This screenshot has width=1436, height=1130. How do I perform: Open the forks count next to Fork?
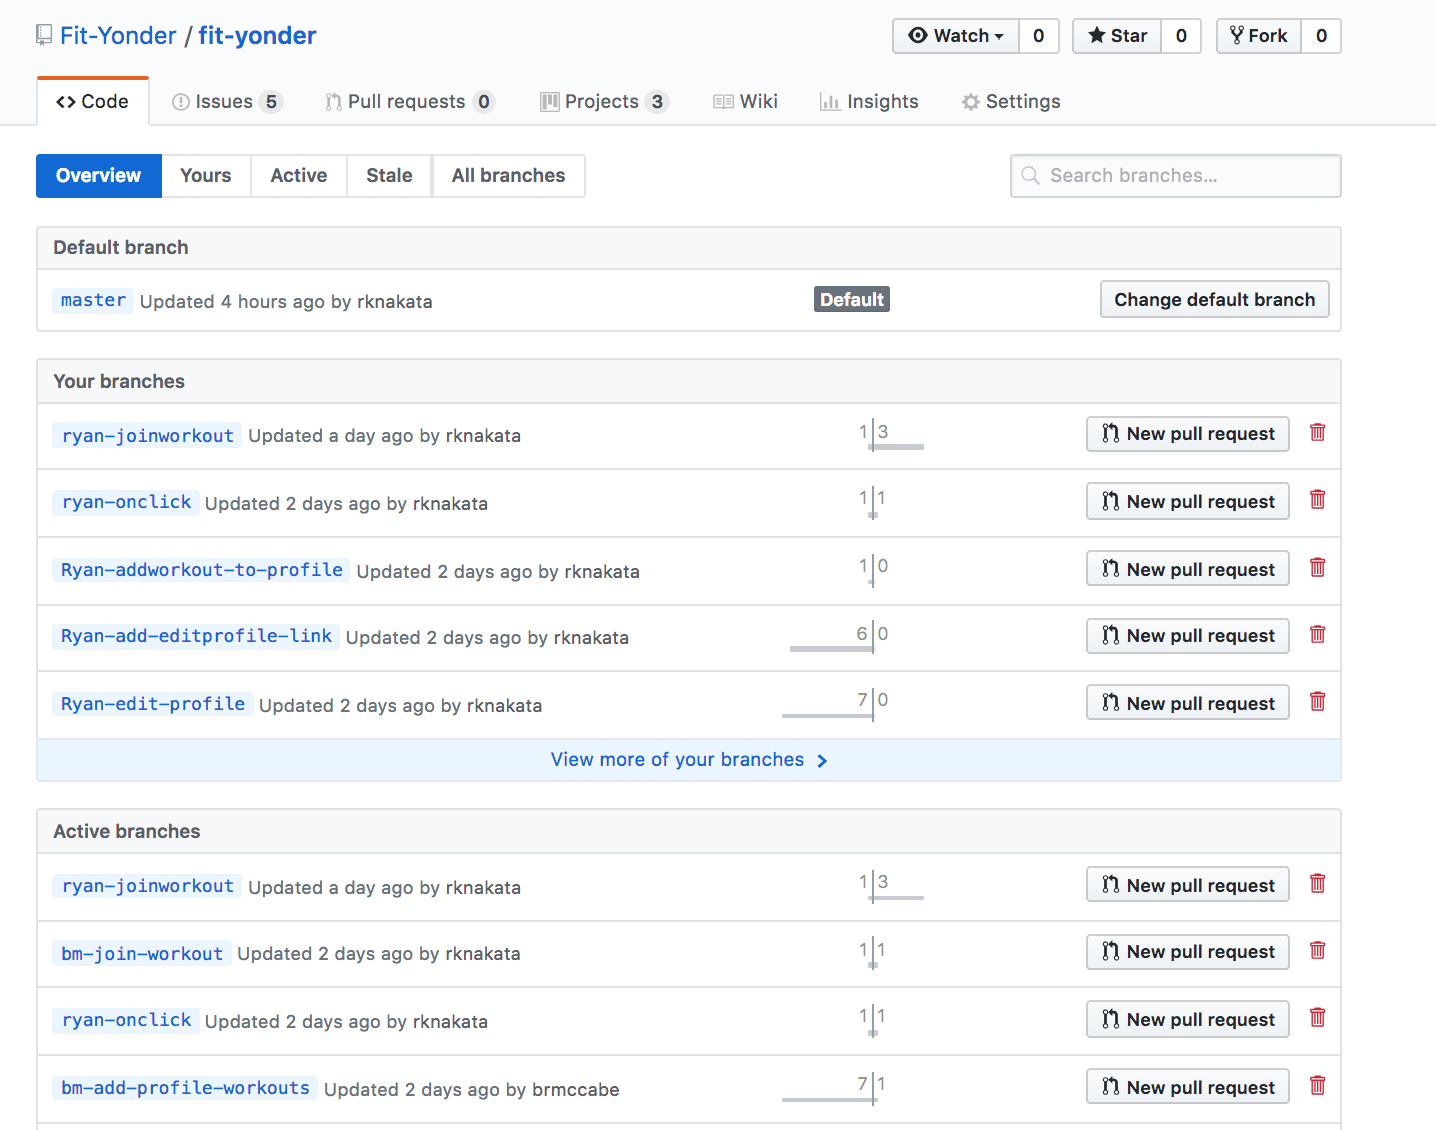click(1321, 36)
